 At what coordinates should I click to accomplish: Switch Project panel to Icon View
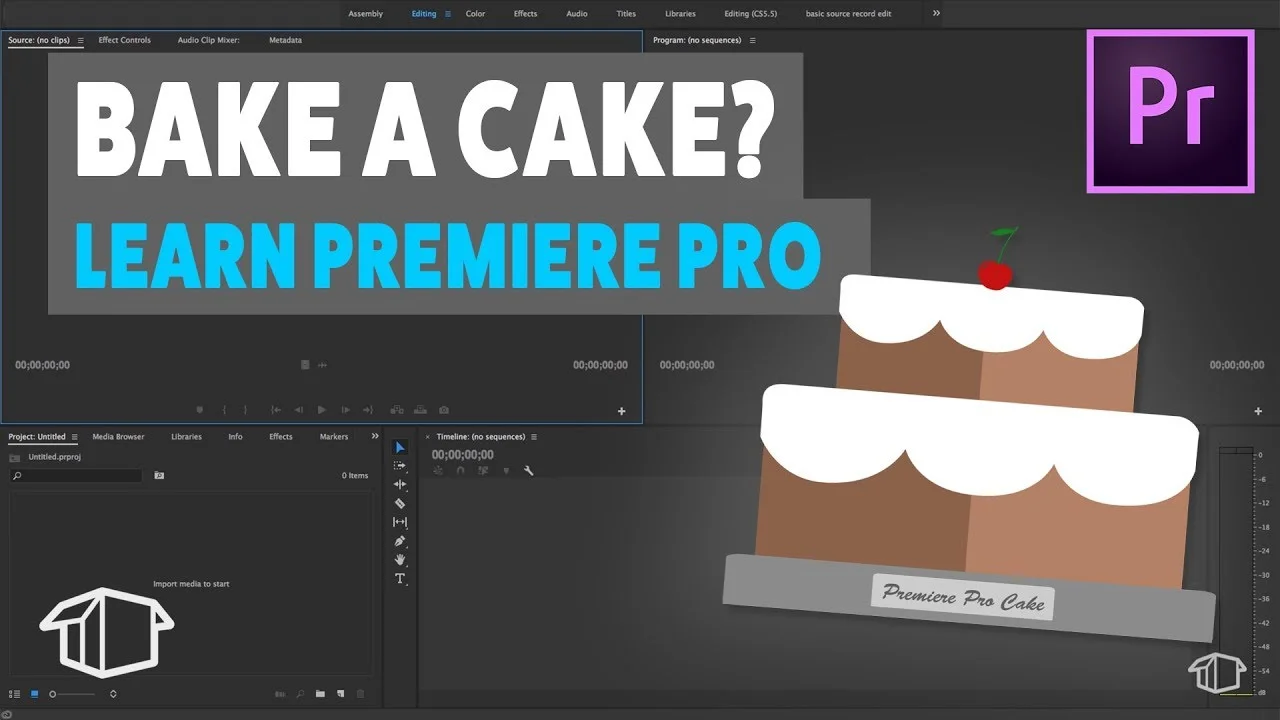(34, 693)
